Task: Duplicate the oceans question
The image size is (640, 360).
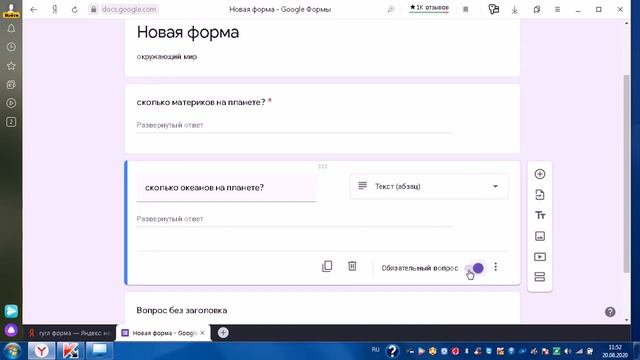Action: pyautogui.click(x=327, y=266)
